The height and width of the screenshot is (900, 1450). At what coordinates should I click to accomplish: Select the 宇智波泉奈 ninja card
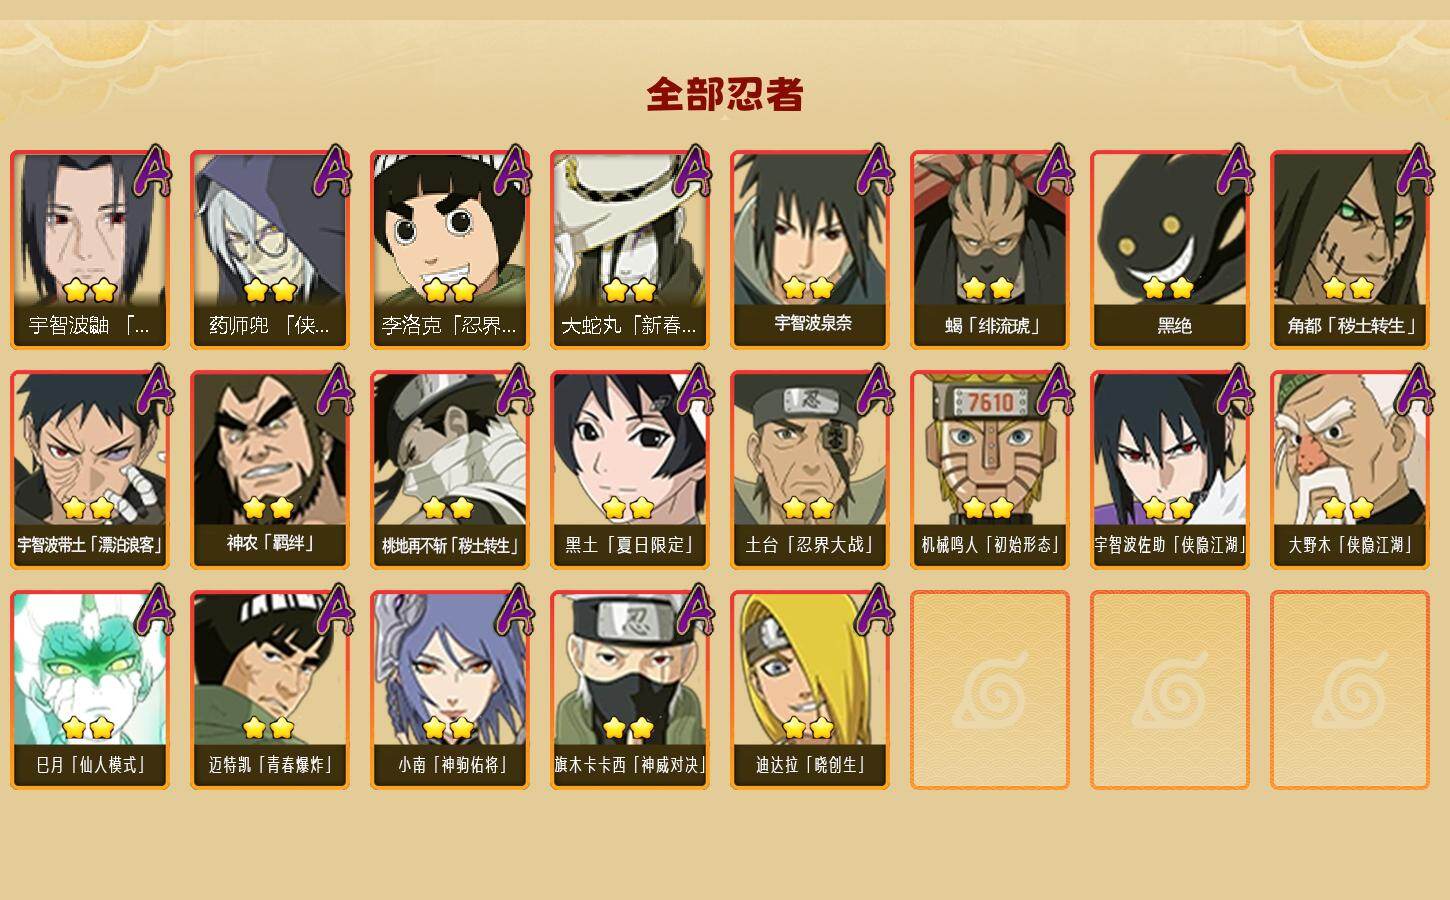810,249
